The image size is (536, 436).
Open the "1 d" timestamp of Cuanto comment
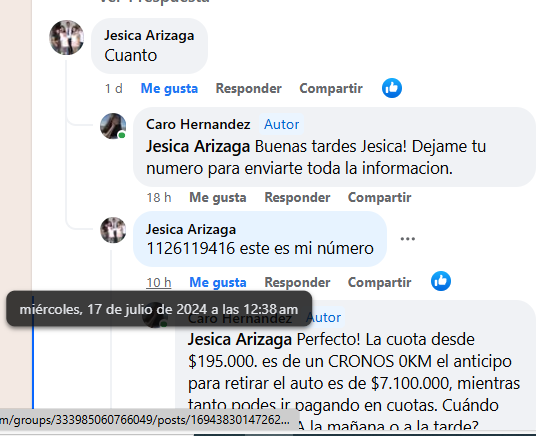pyautogui.click(x=113, y=89)
